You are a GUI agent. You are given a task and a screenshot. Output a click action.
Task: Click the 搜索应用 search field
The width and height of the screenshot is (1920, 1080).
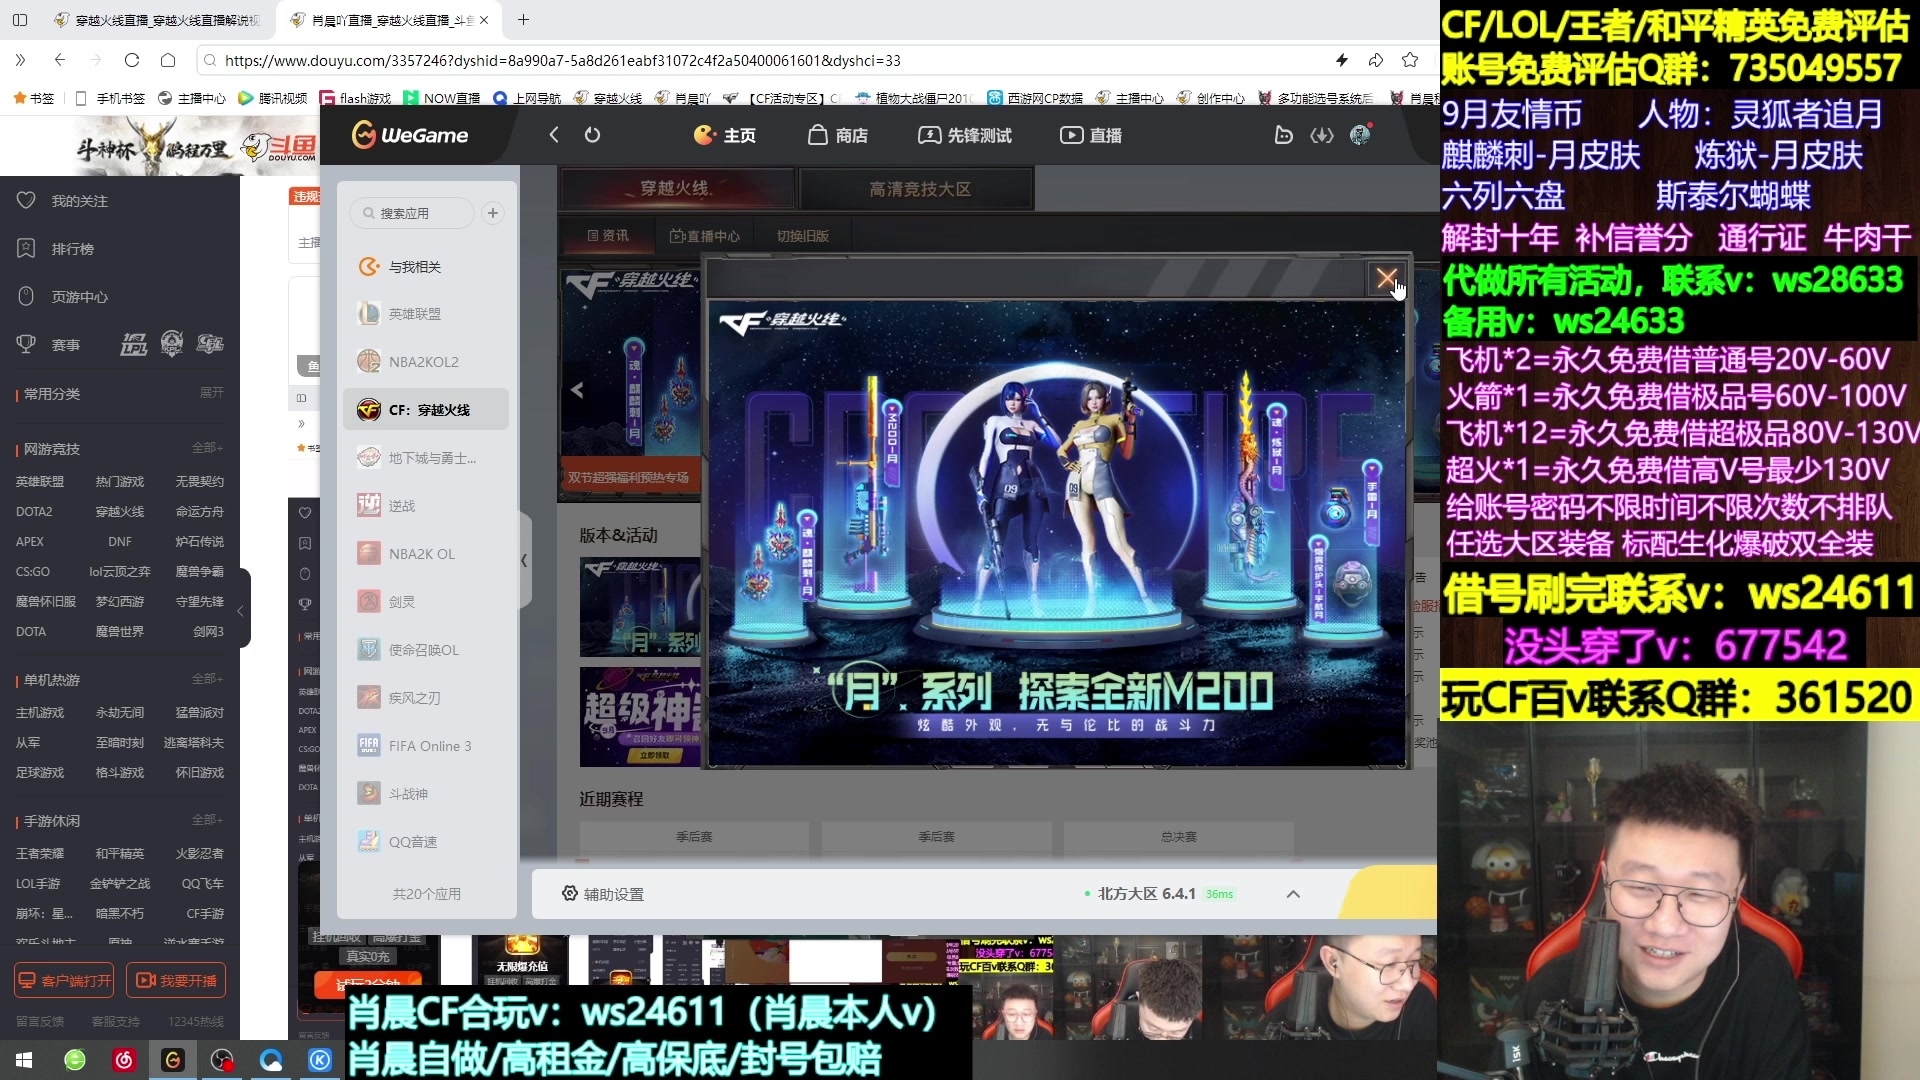(412, 213)
